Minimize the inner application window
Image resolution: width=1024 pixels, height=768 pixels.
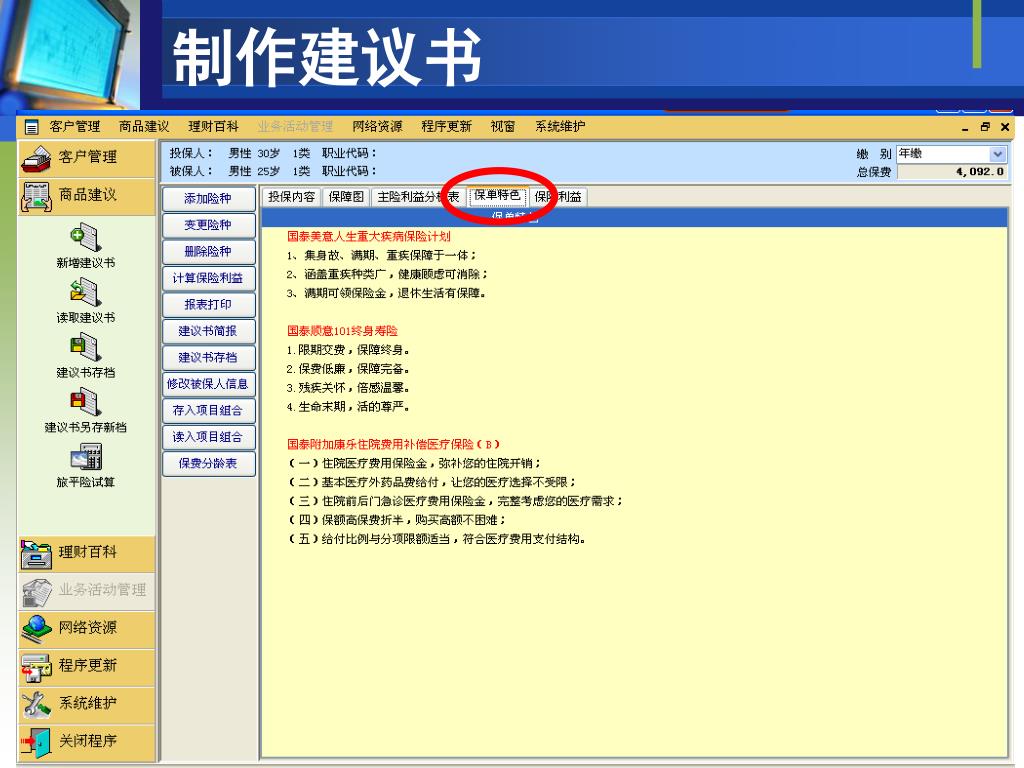pos(965,129)
